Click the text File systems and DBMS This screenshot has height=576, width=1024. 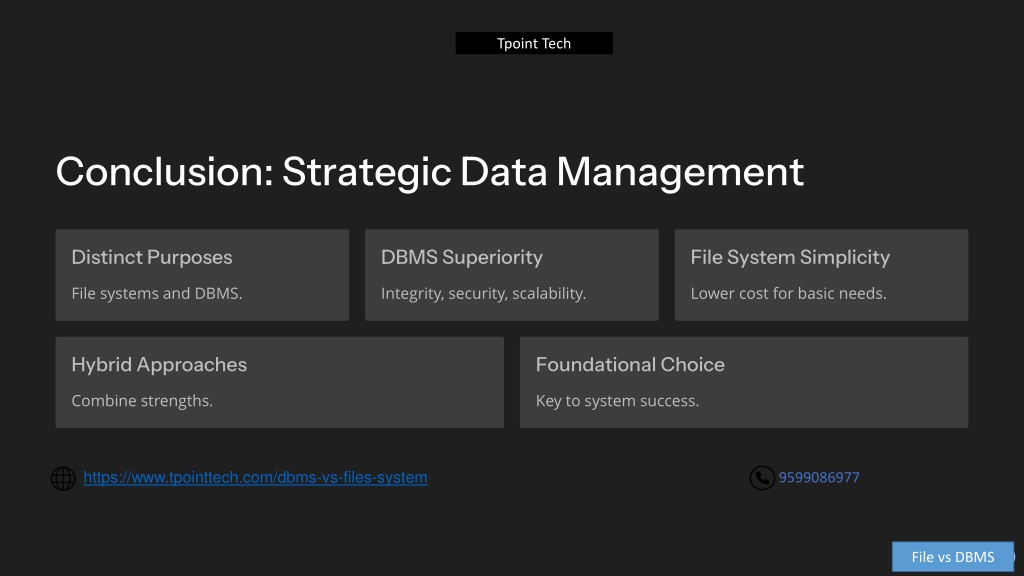157,293
